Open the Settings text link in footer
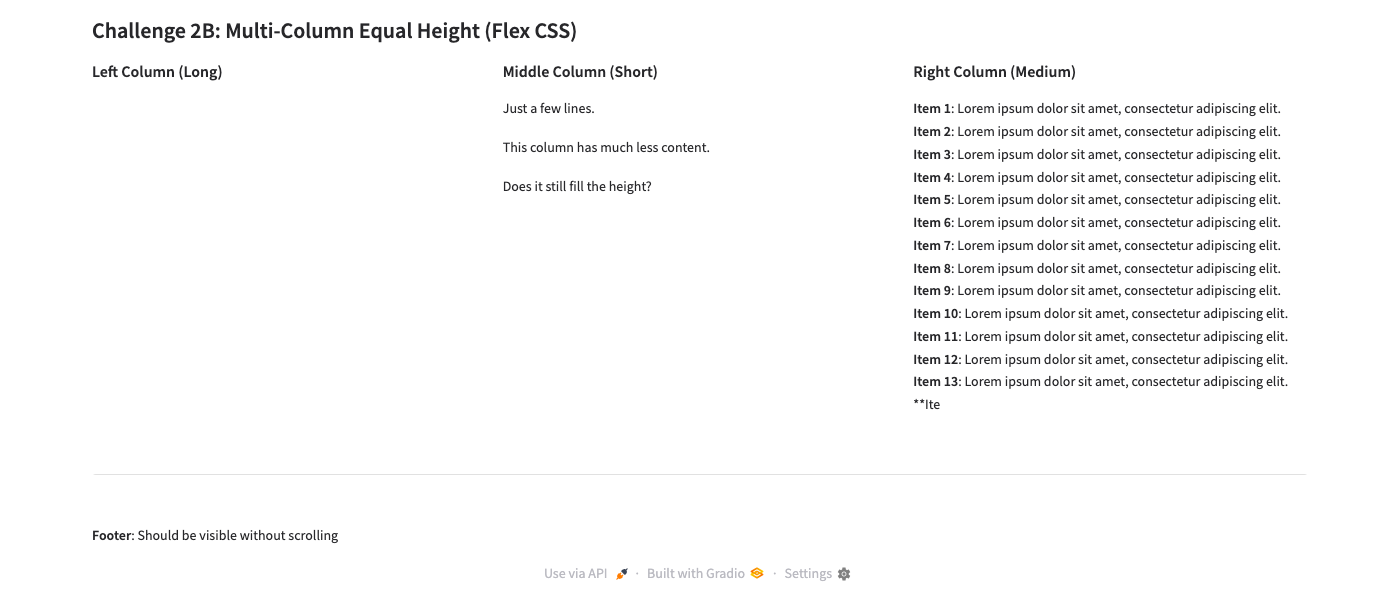The width and height of the screenshot is (1400, 600). tap(808, 574)
